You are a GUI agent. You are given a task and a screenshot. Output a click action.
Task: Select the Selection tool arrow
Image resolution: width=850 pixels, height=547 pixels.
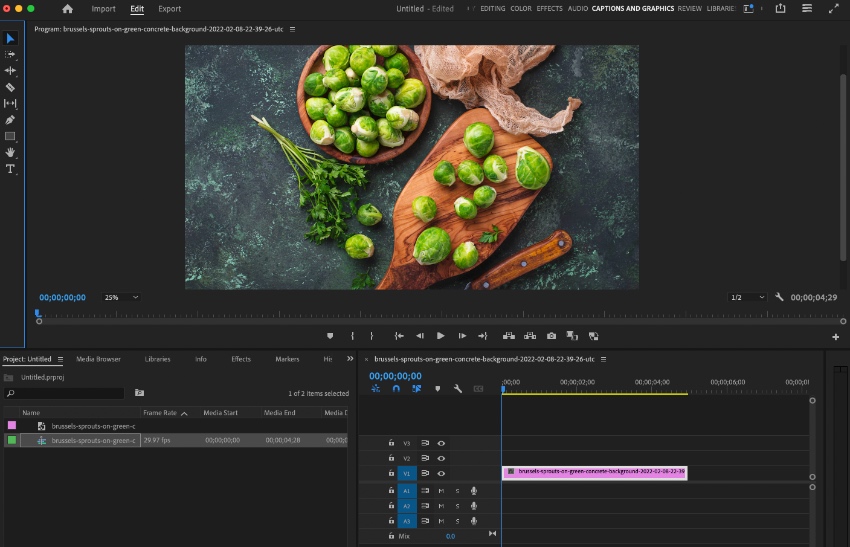click(x=10, y=38)
